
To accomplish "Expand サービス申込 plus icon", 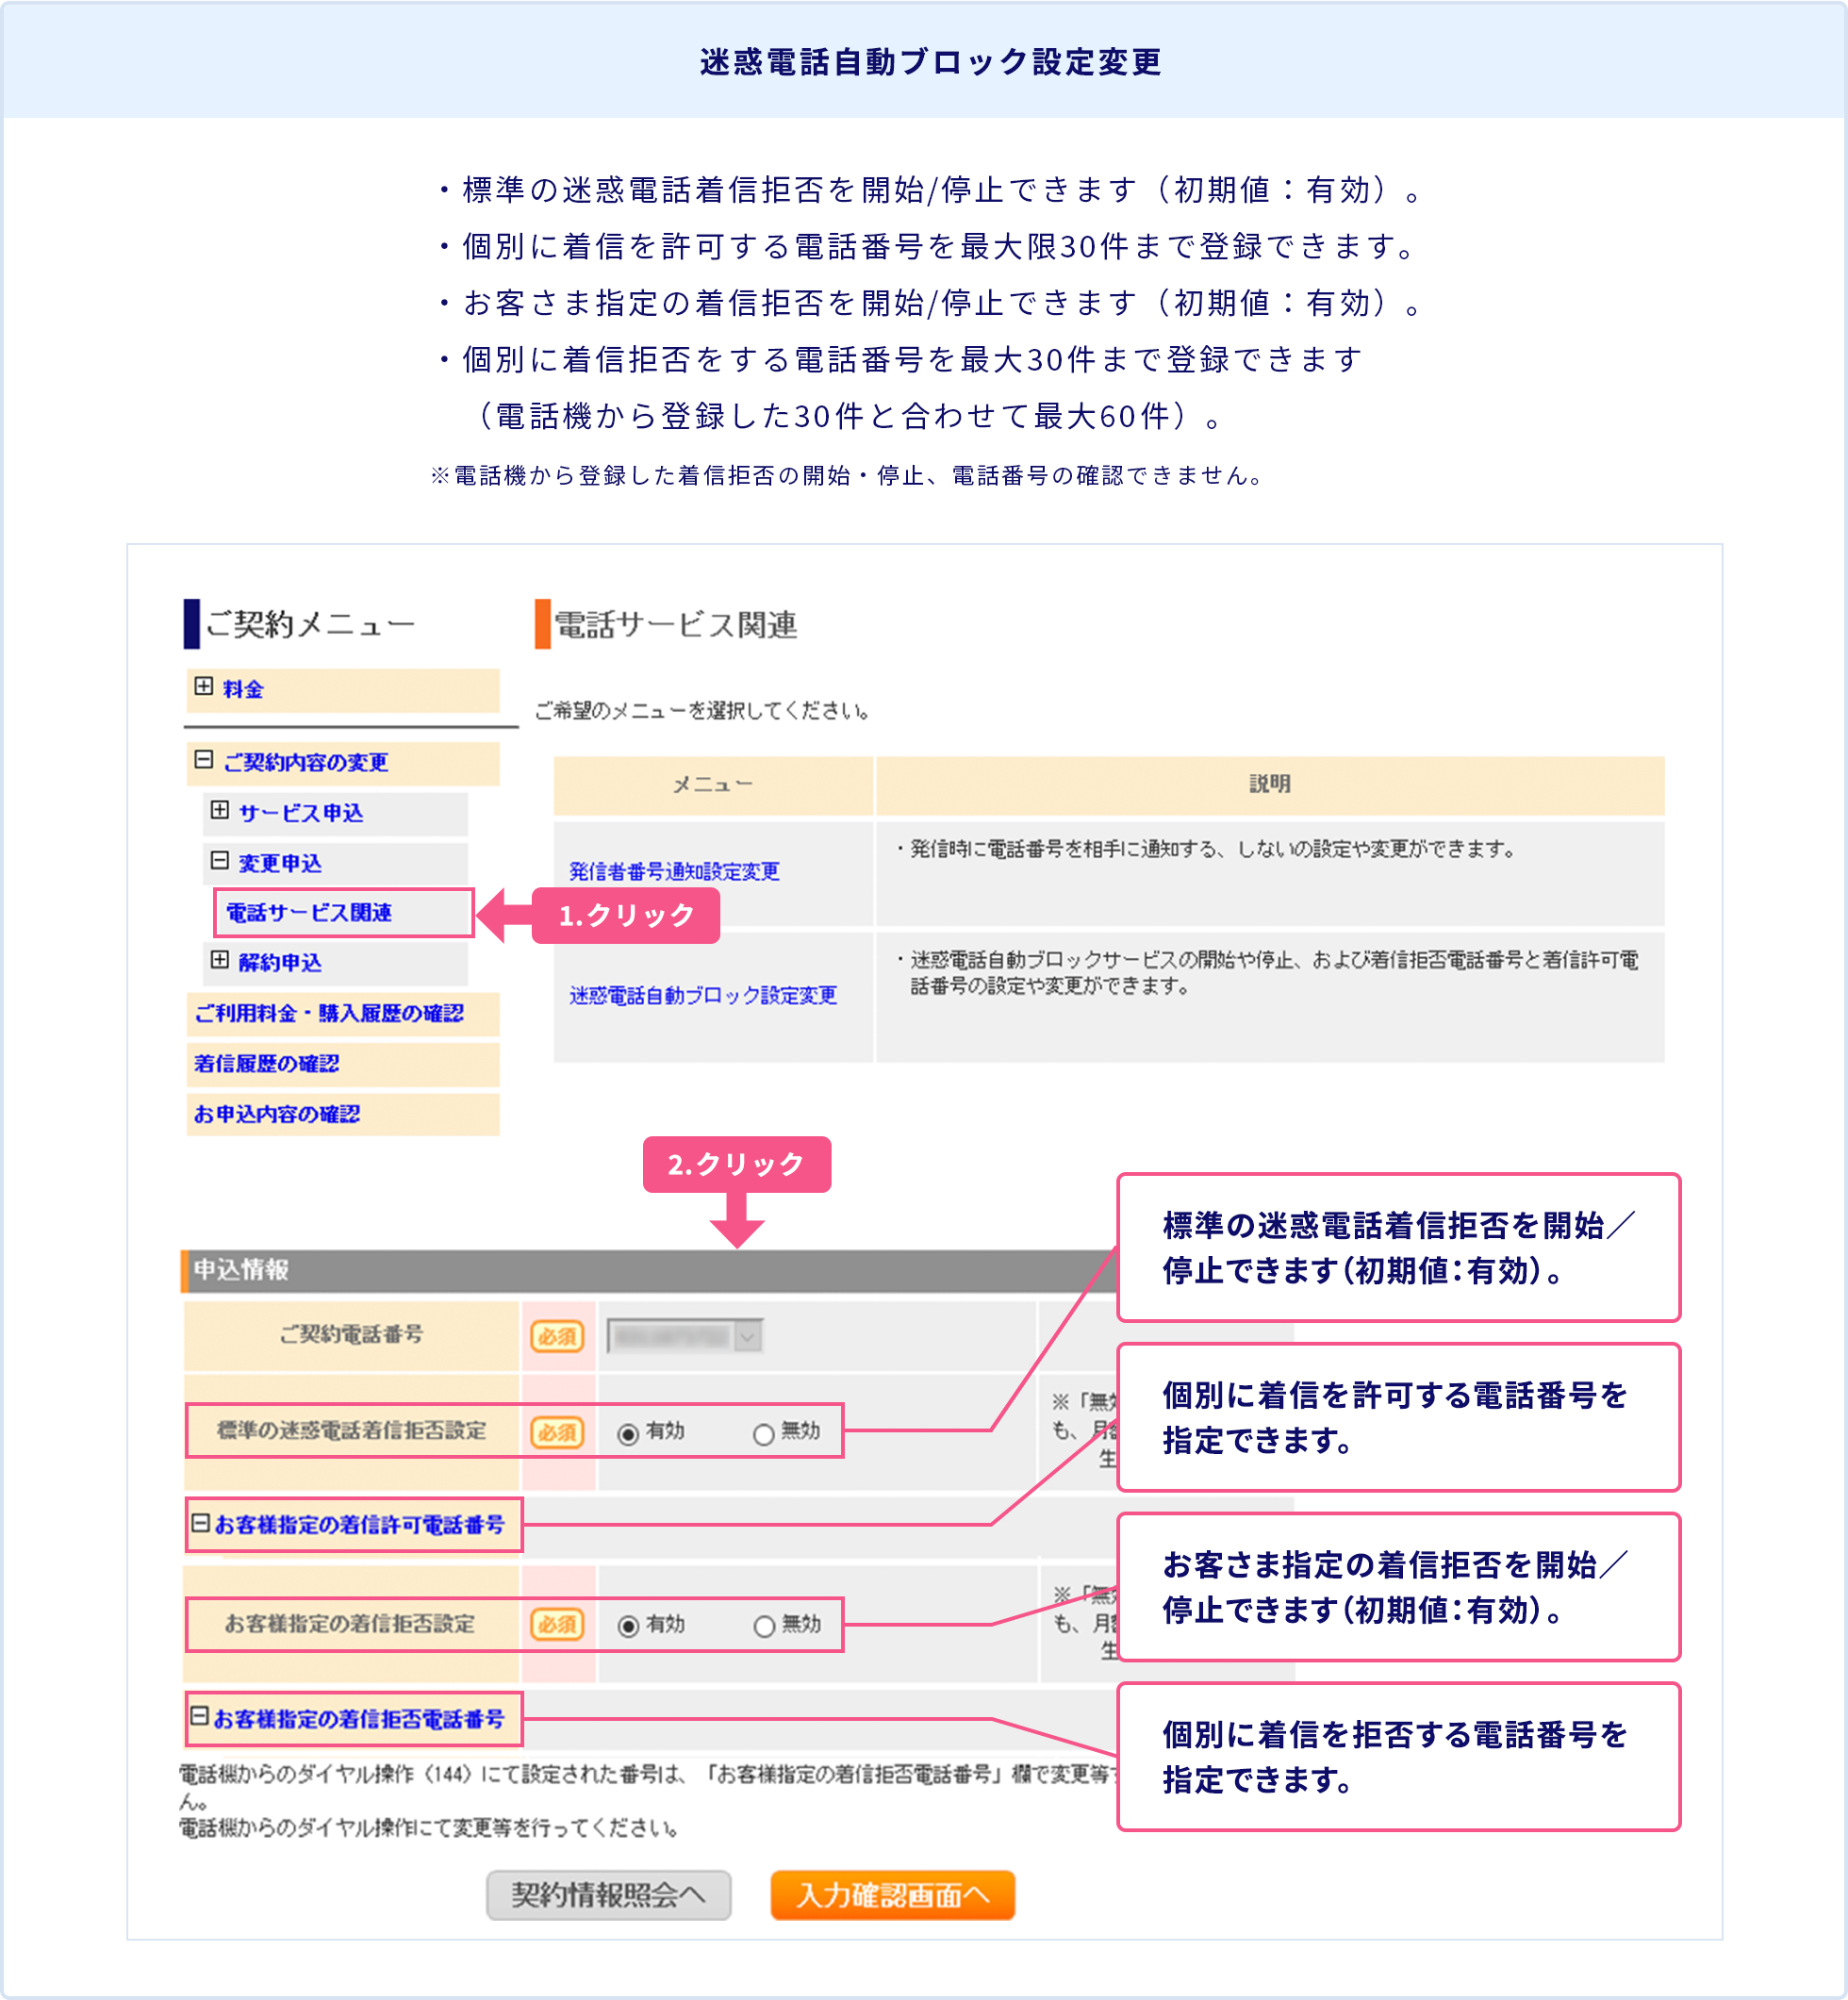I will click(220, 810).
